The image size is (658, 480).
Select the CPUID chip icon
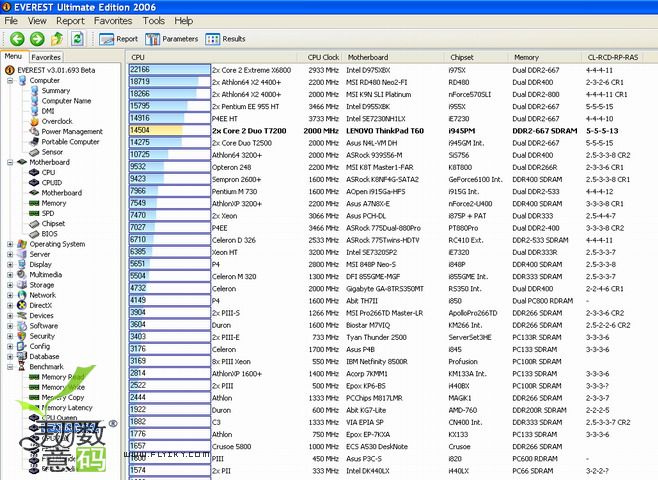(x=34, y=183)
